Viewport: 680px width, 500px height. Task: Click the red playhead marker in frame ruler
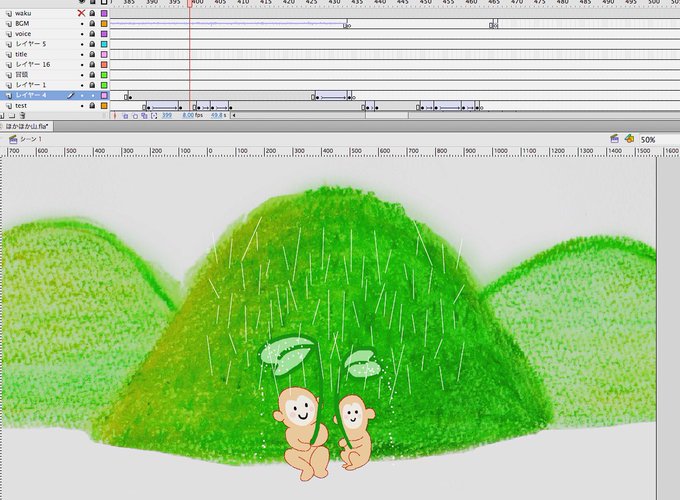point(190,3)
